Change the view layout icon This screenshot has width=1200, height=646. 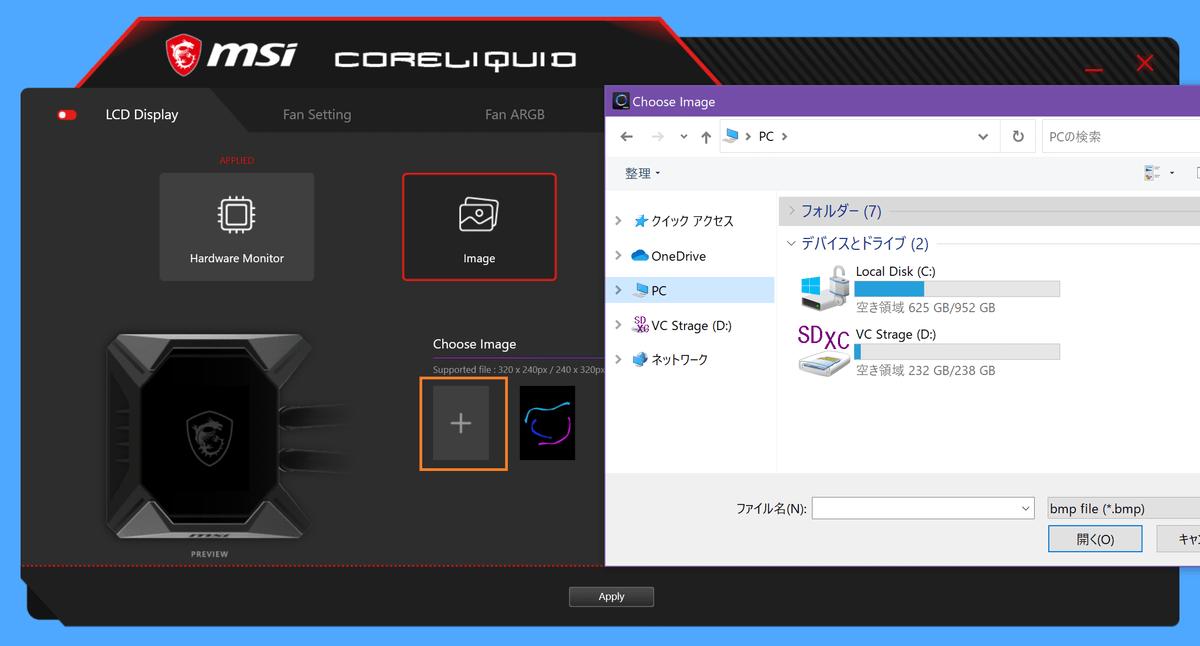pos(1153,173)
